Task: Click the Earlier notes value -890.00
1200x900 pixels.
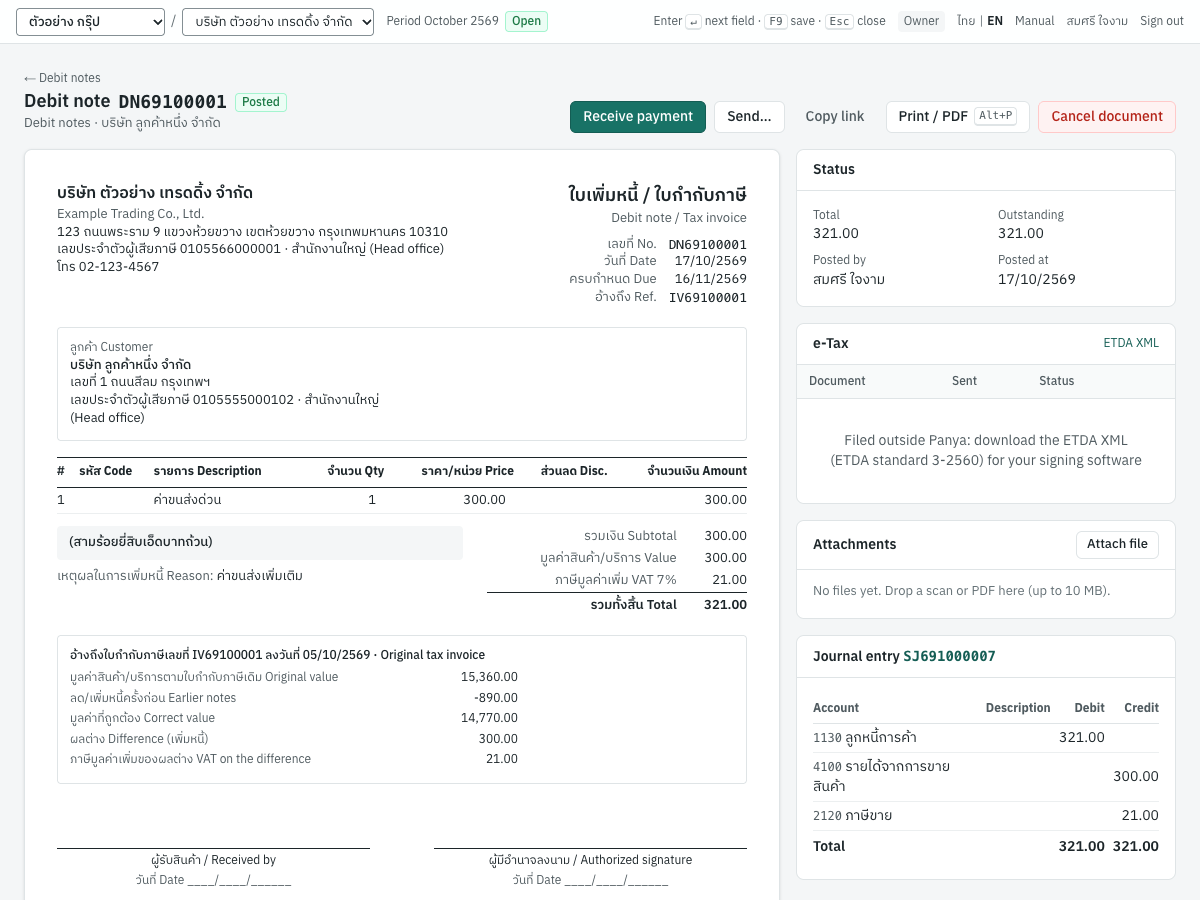Action: click(495, 697)
